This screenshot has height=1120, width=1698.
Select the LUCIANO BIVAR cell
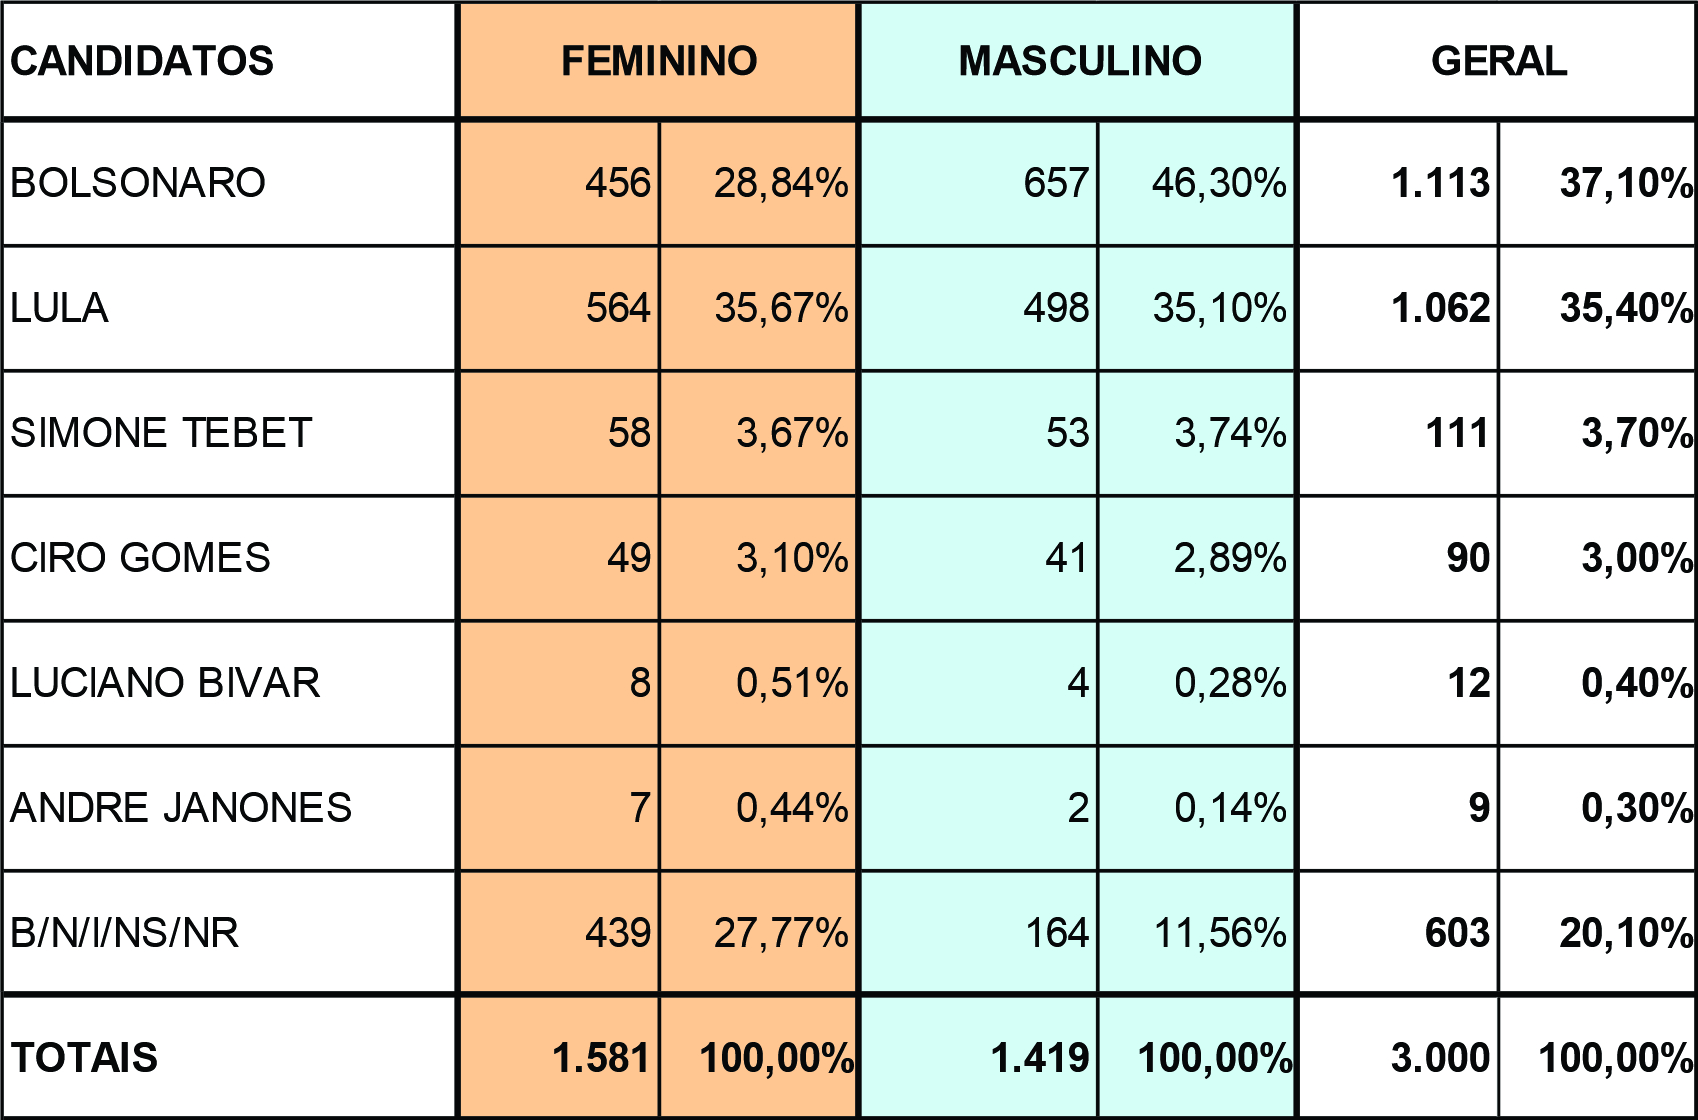point(229,683)
